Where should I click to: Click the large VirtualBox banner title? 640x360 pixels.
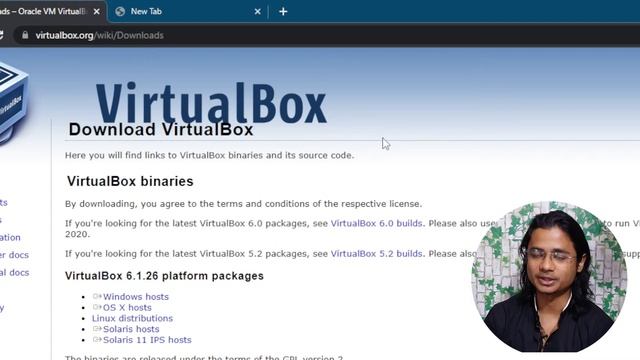211,103
